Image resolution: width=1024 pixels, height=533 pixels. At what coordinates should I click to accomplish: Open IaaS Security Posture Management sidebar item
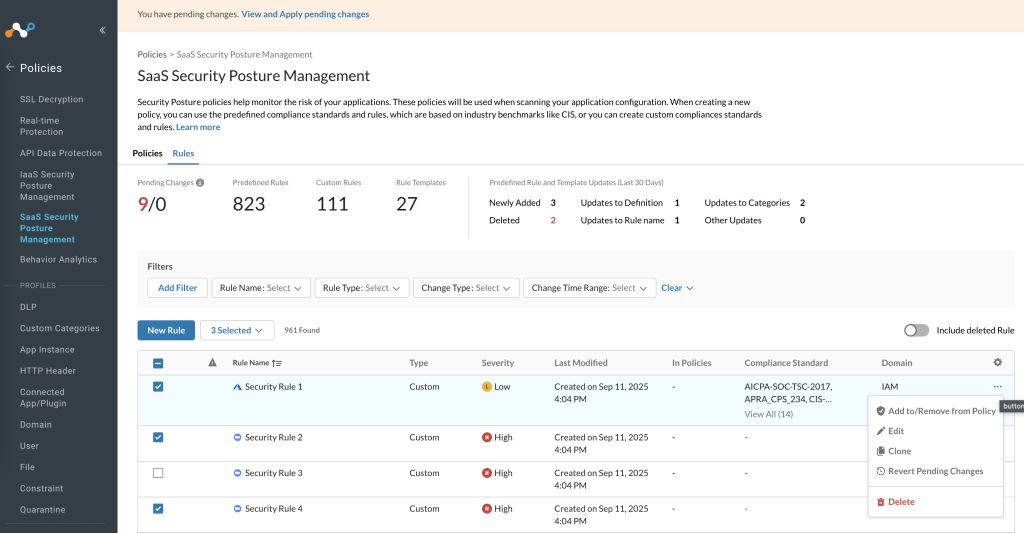click(x=47, y=186)
